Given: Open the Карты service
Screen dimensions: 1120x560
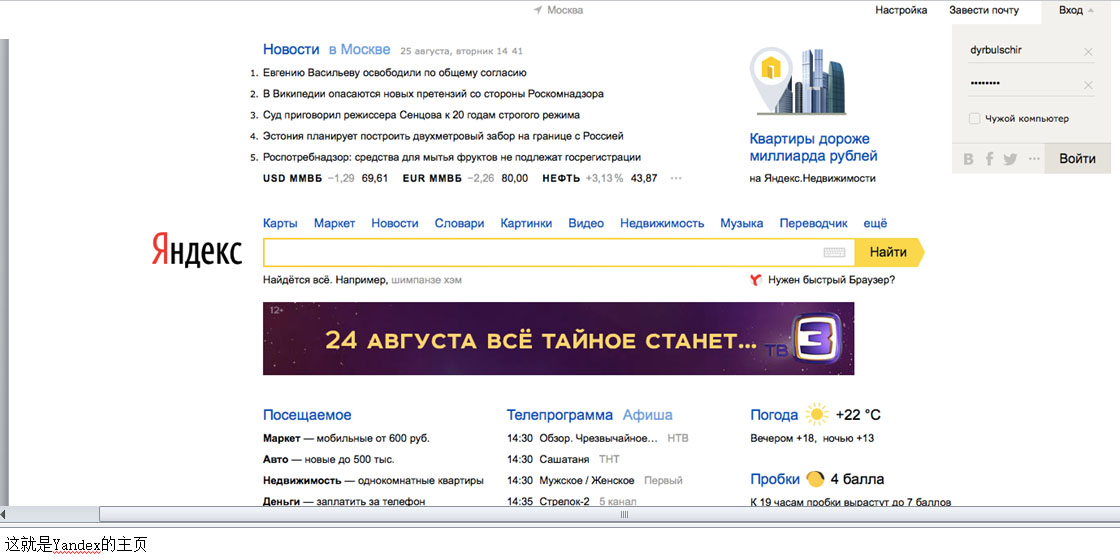Looking at the screenshot, I should (x=280, y=223).
